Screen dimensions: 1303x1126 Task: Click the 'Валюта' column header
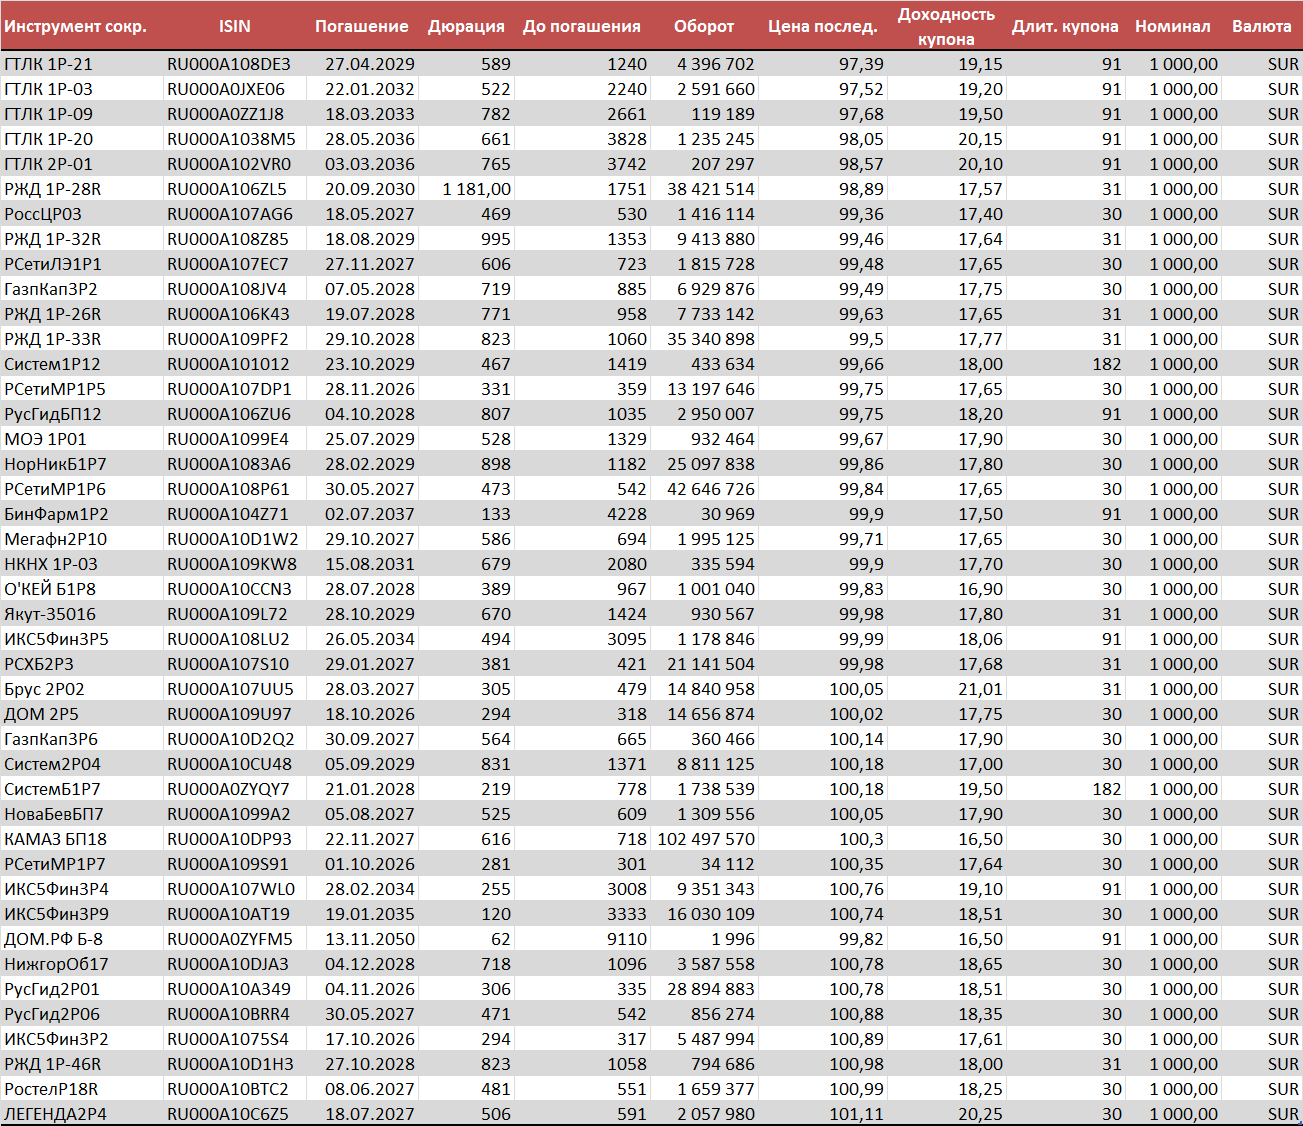tap(1261, 26)
